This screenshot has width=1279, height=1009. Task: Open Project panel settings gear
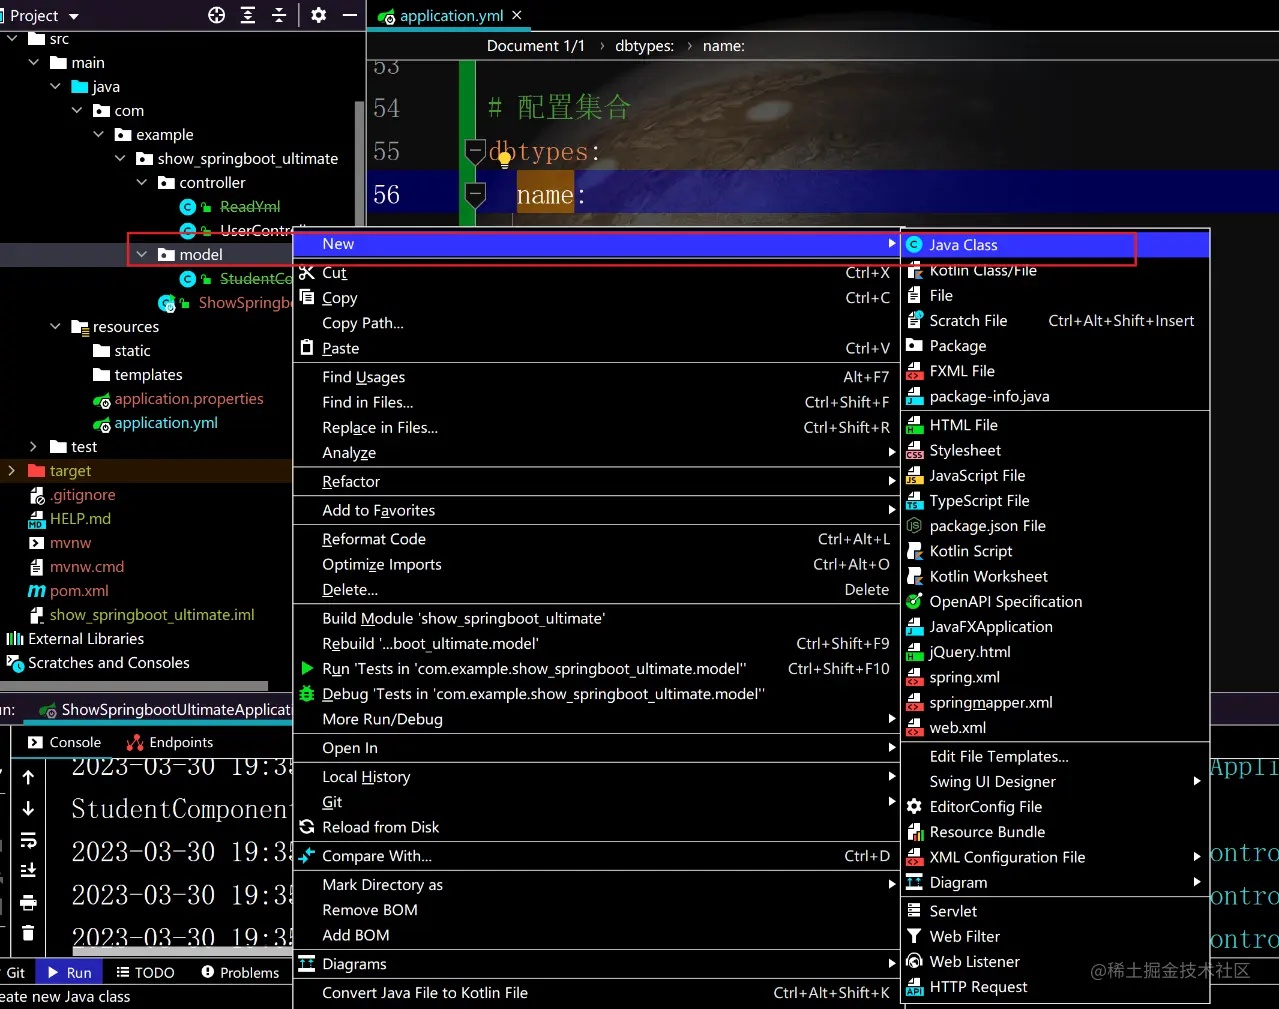(318, 15)
